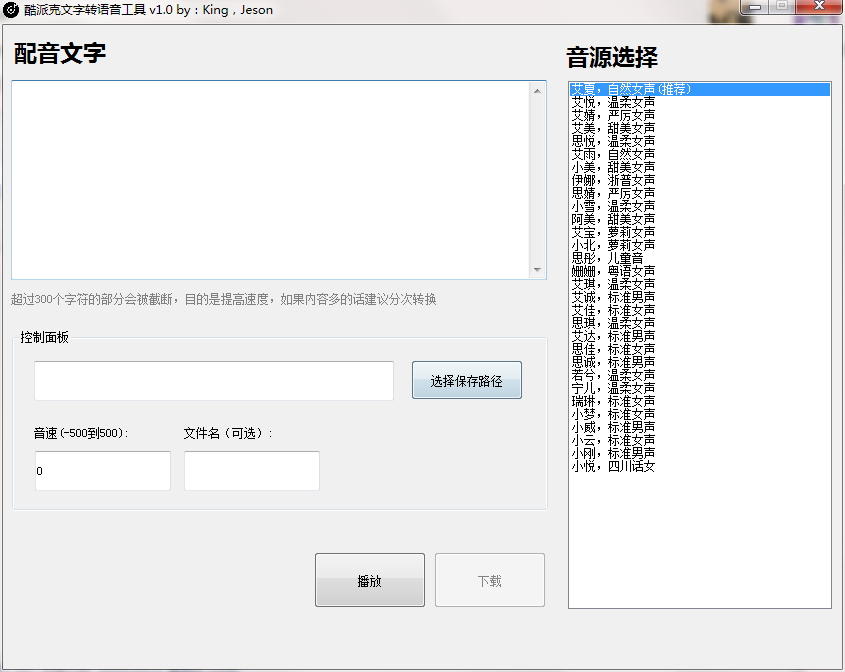Select voice 艾夏，自然女声 (推荐)
This screenshot has height=672, width=845.
point(631,89)
